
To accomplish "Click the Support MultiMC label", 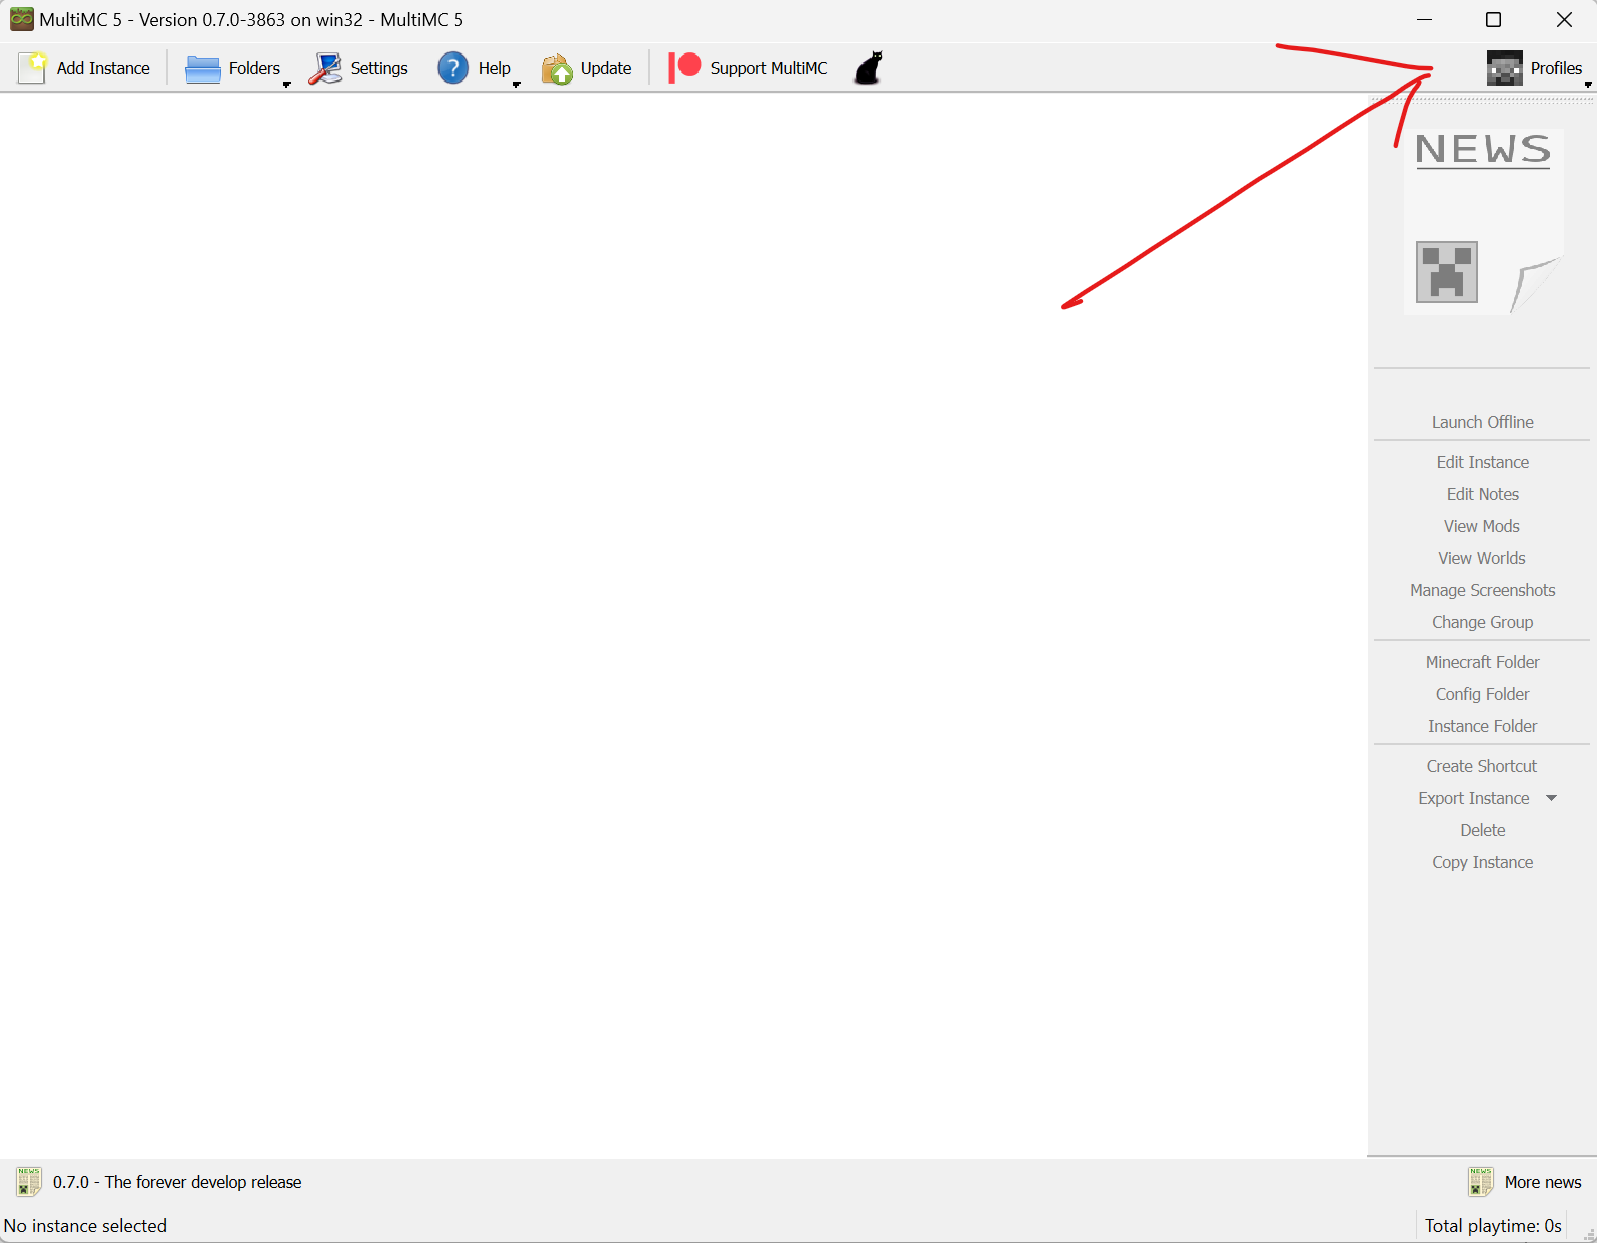I will coord(769,68).
